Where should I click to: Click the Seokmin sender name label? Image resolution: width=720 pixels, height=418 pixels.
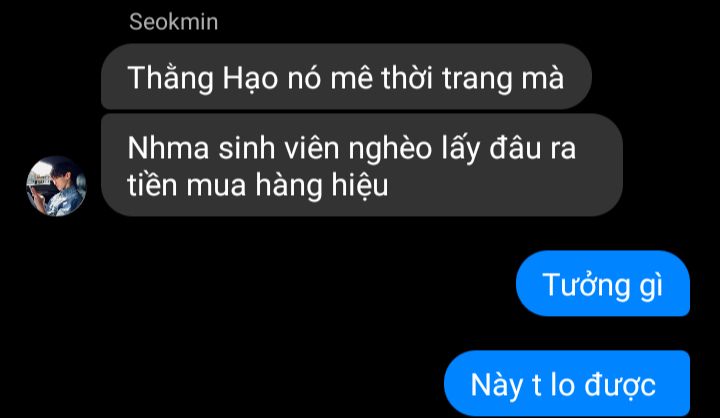tap(174, 22)
